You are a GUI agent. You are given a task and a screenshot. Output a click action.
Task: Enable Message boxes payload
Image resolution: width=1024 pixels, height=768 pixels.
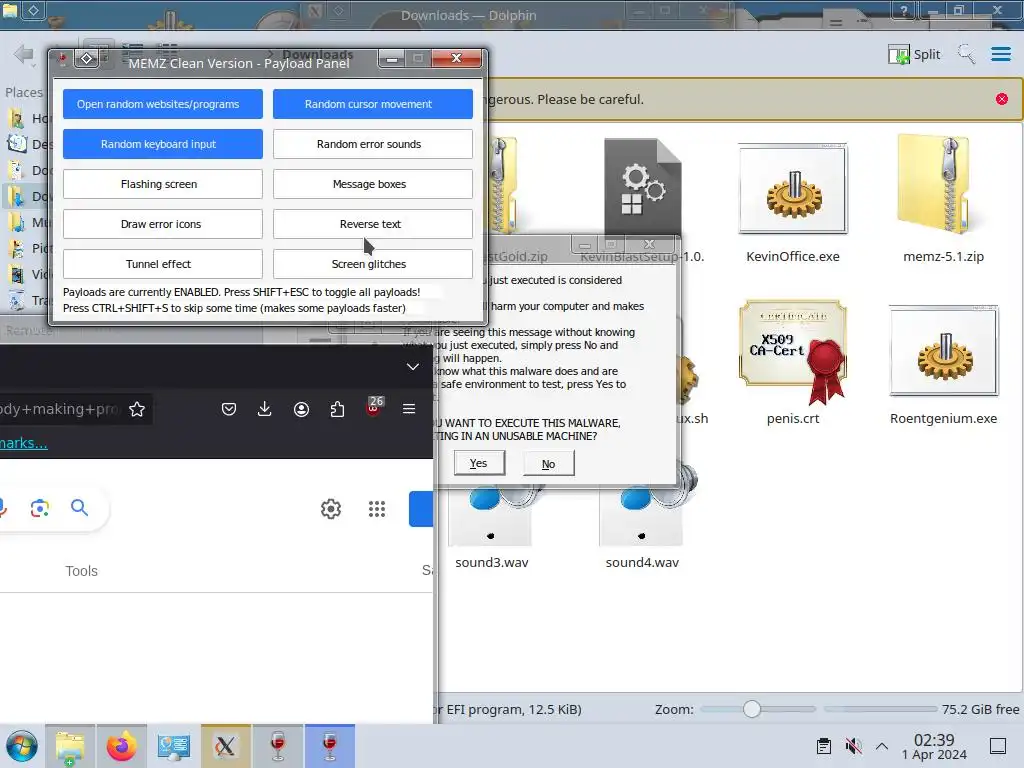pos(372,184)
